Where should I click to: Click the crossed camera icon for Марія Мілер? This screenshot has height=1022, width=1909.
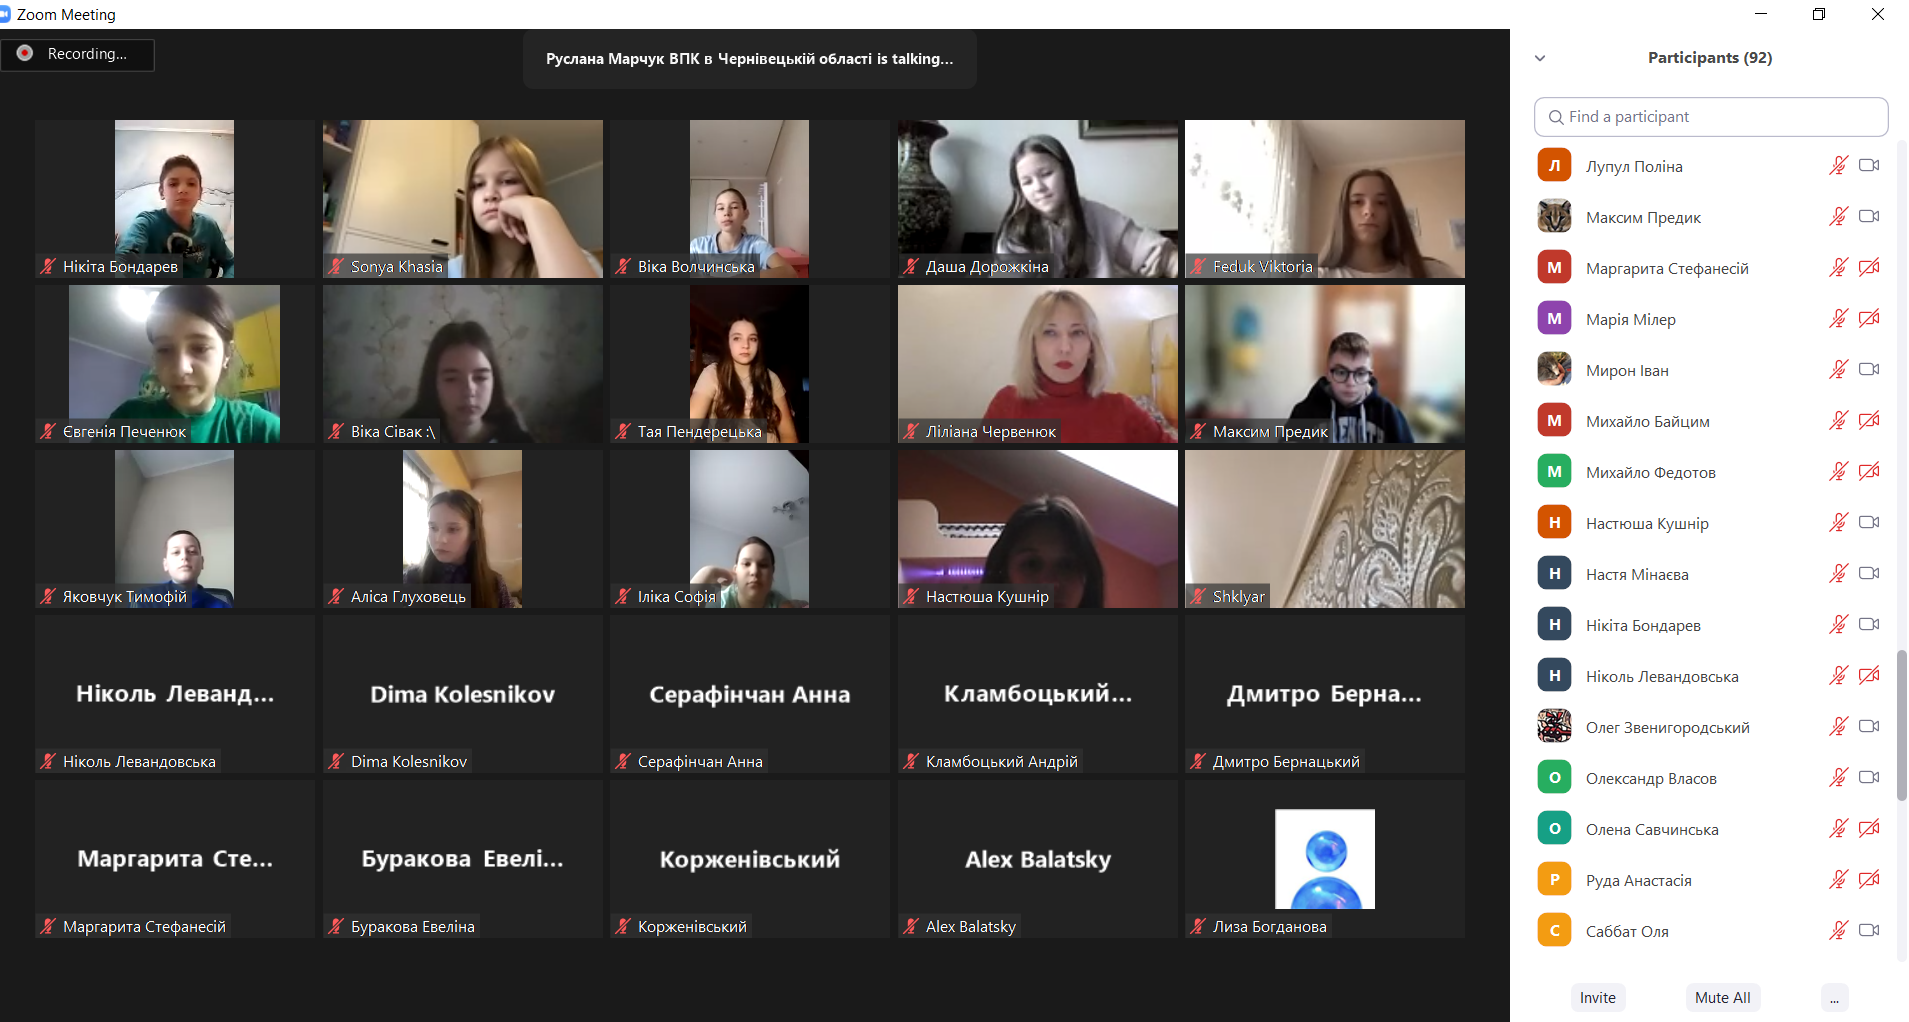click(1869, 319)
